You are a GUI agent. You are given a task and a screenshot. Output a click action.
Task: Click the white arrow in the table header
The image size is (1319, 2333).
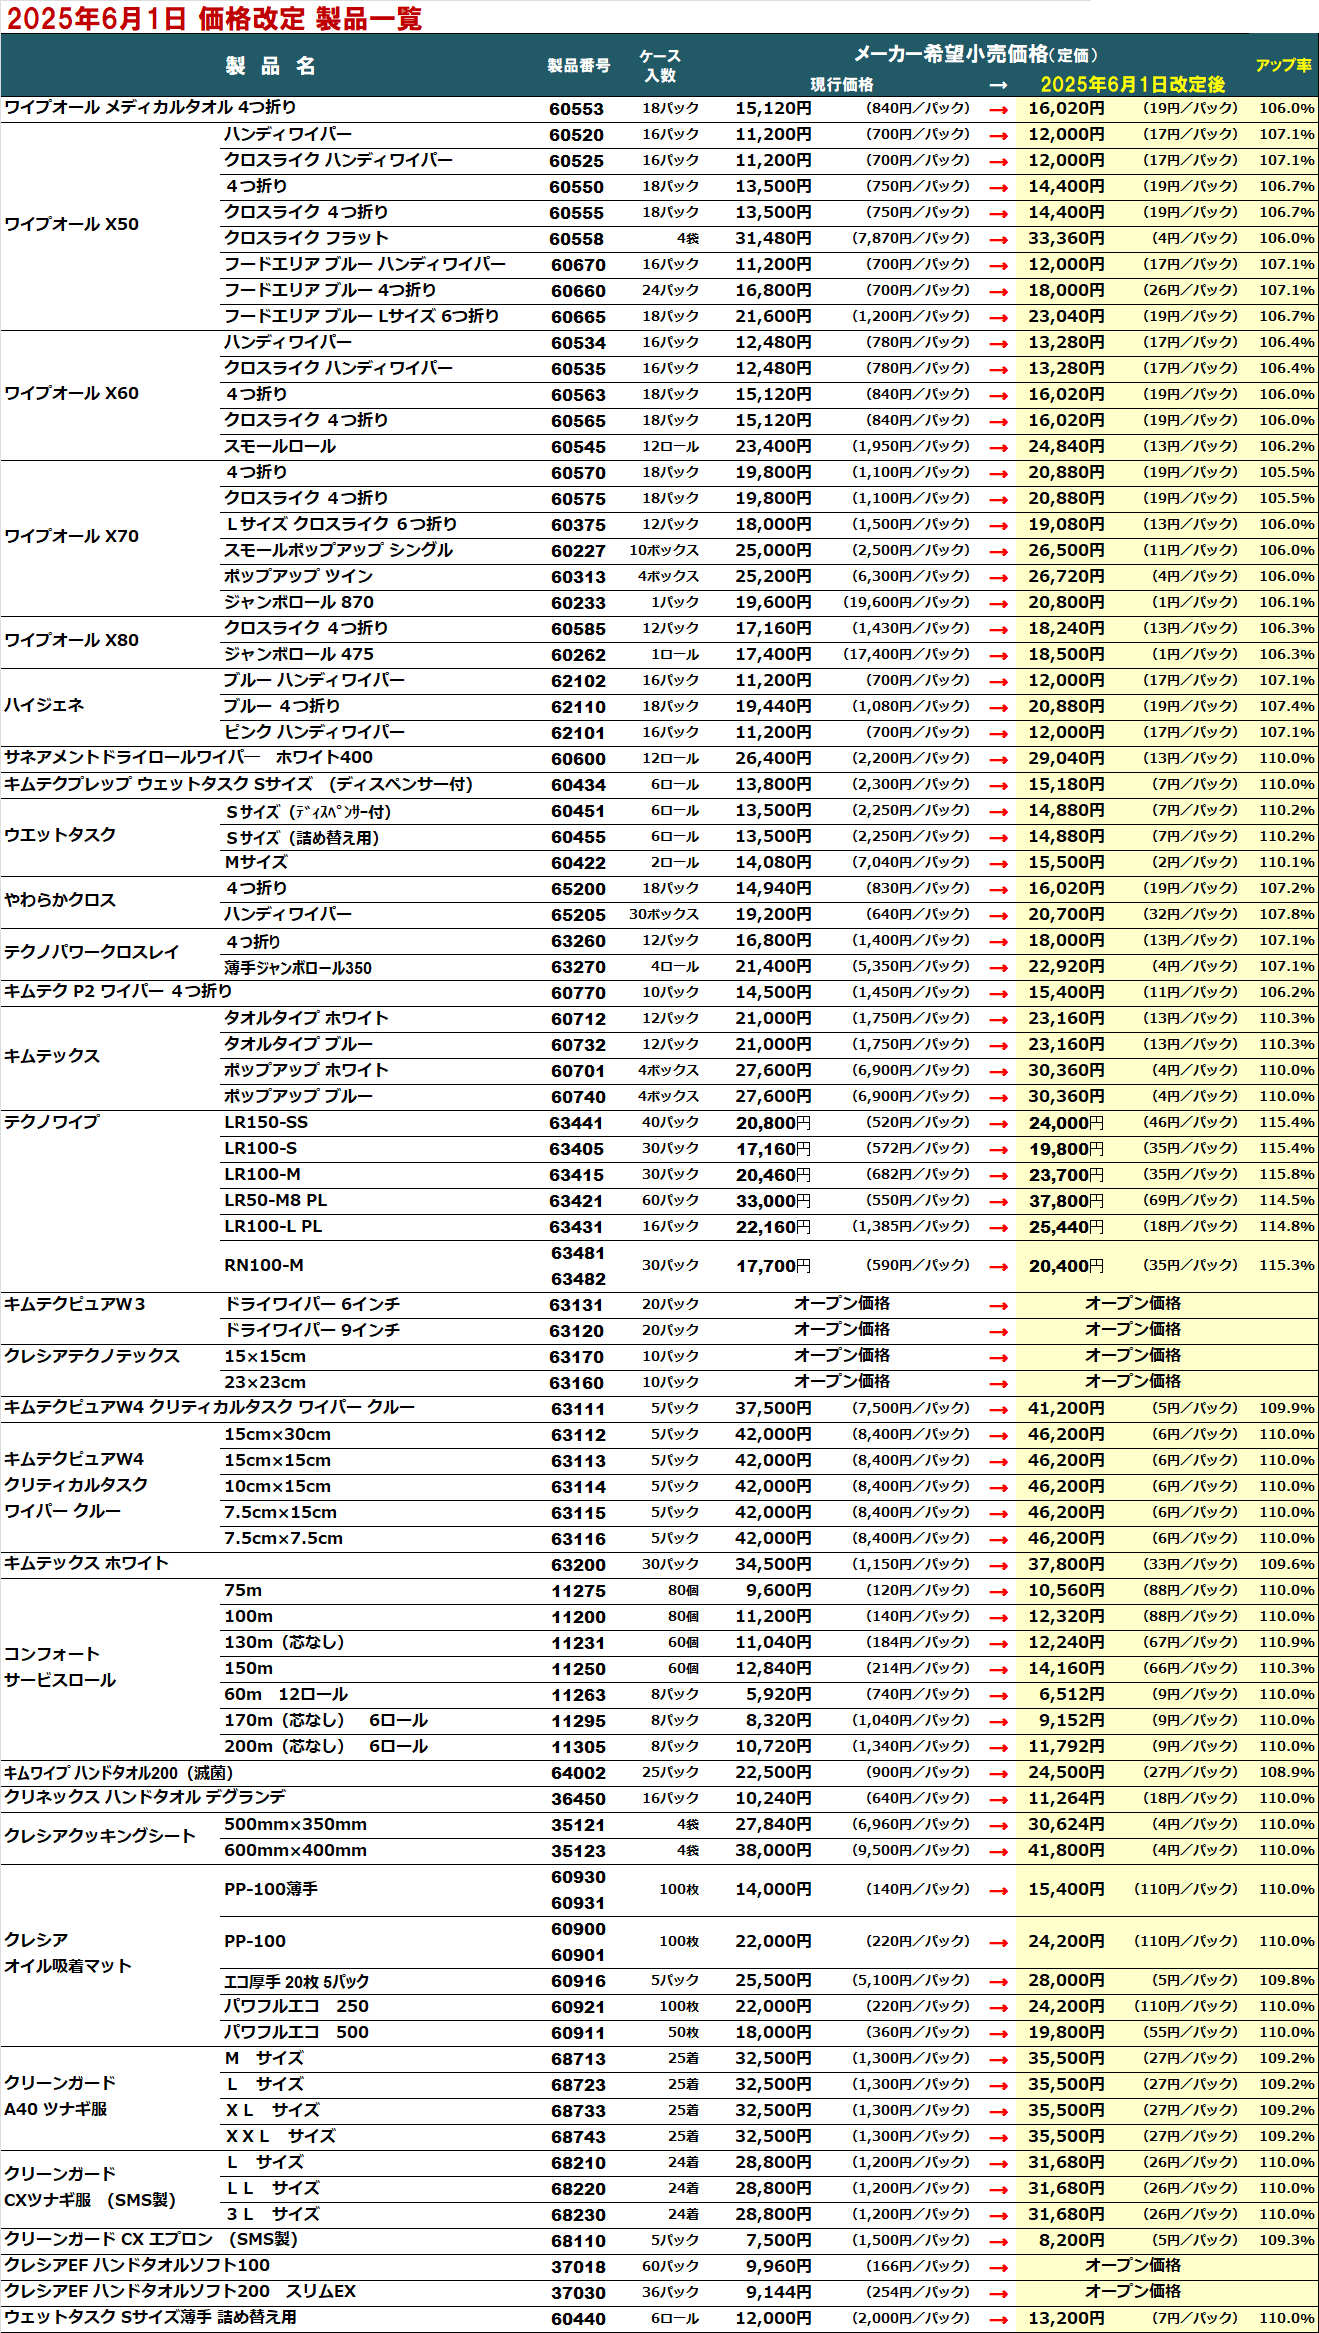click(997, 86)
